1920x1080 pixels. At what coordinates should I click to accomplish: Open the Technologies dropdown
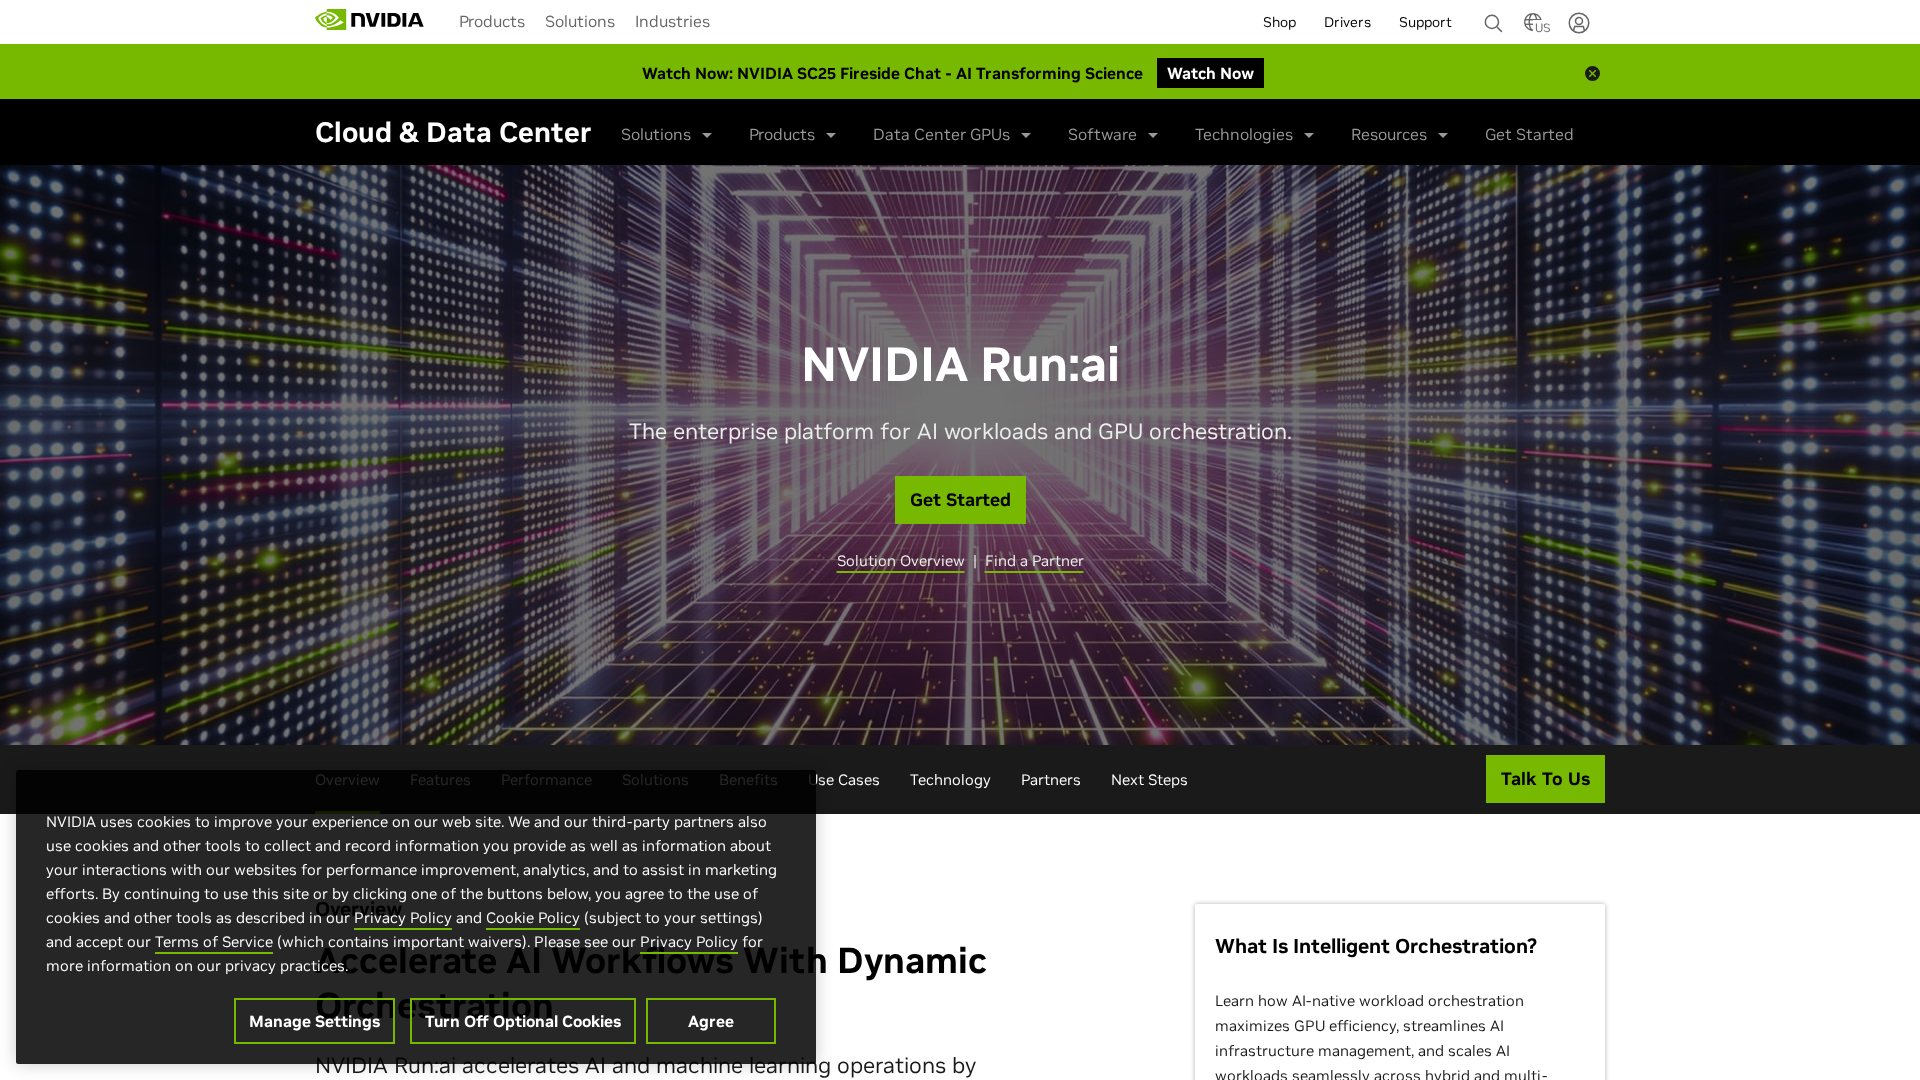(x=1253, y=134)
